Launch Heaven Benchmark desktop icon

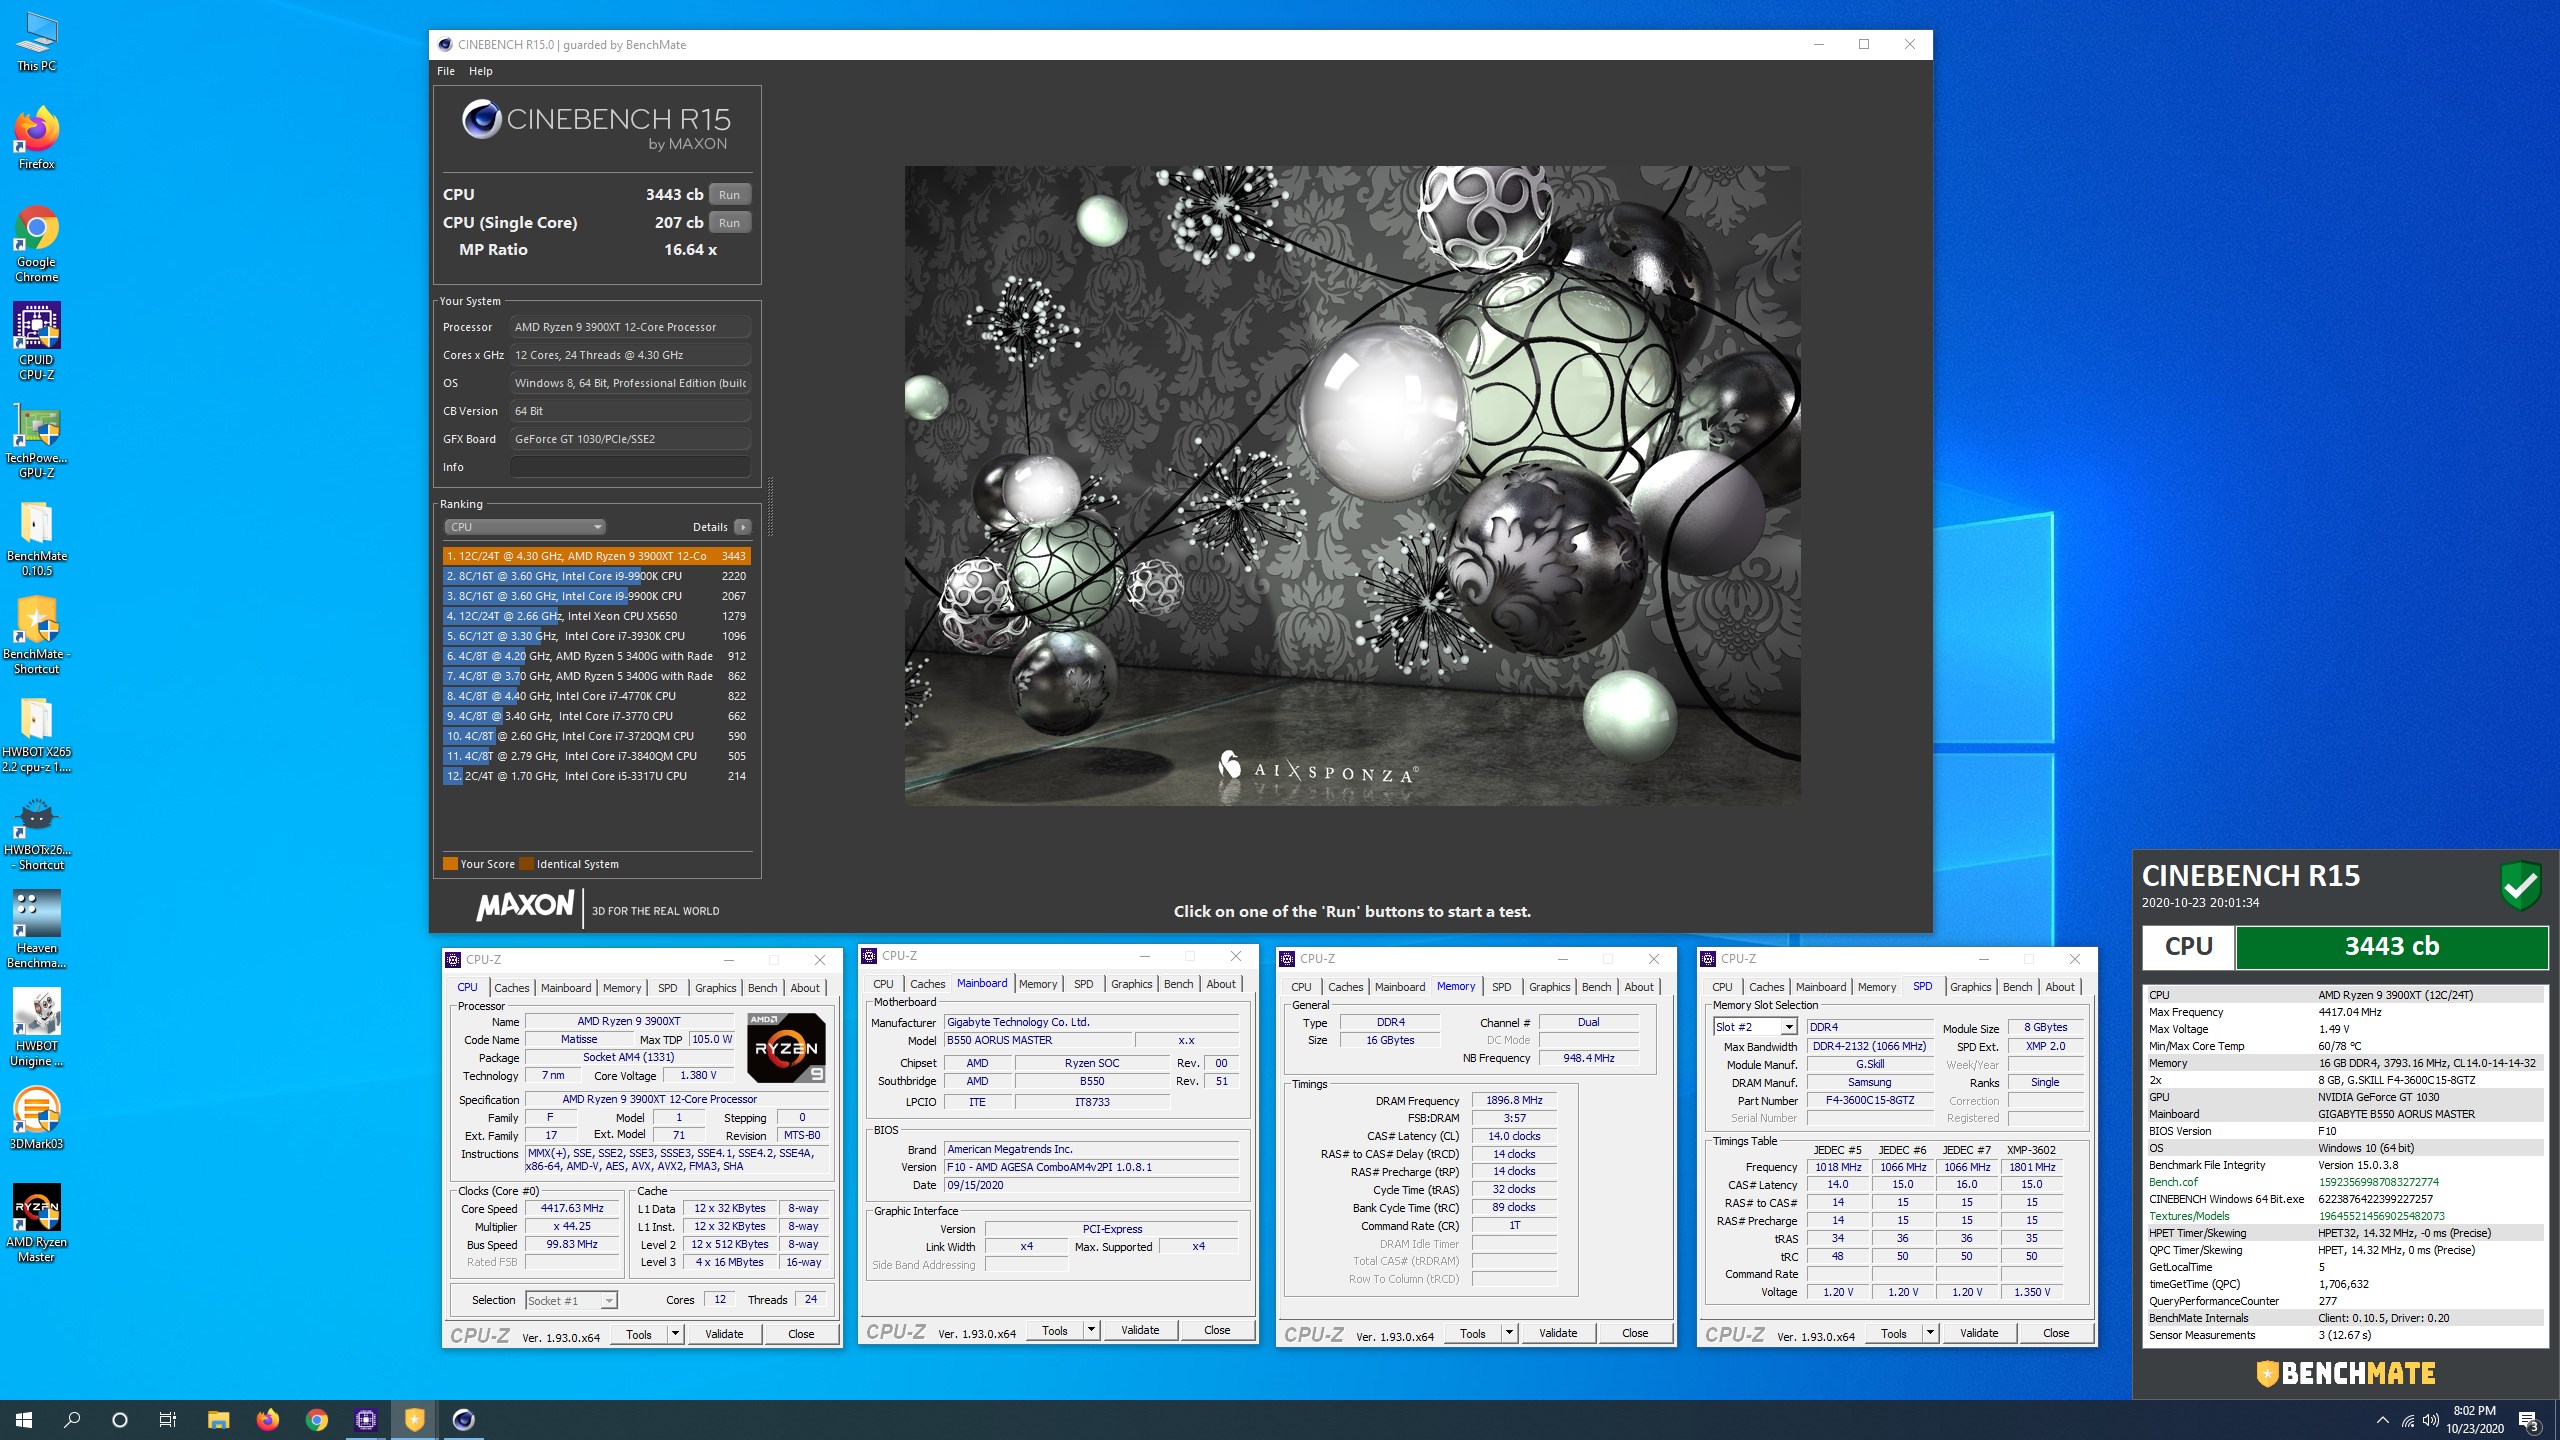(x=37, y=930)
